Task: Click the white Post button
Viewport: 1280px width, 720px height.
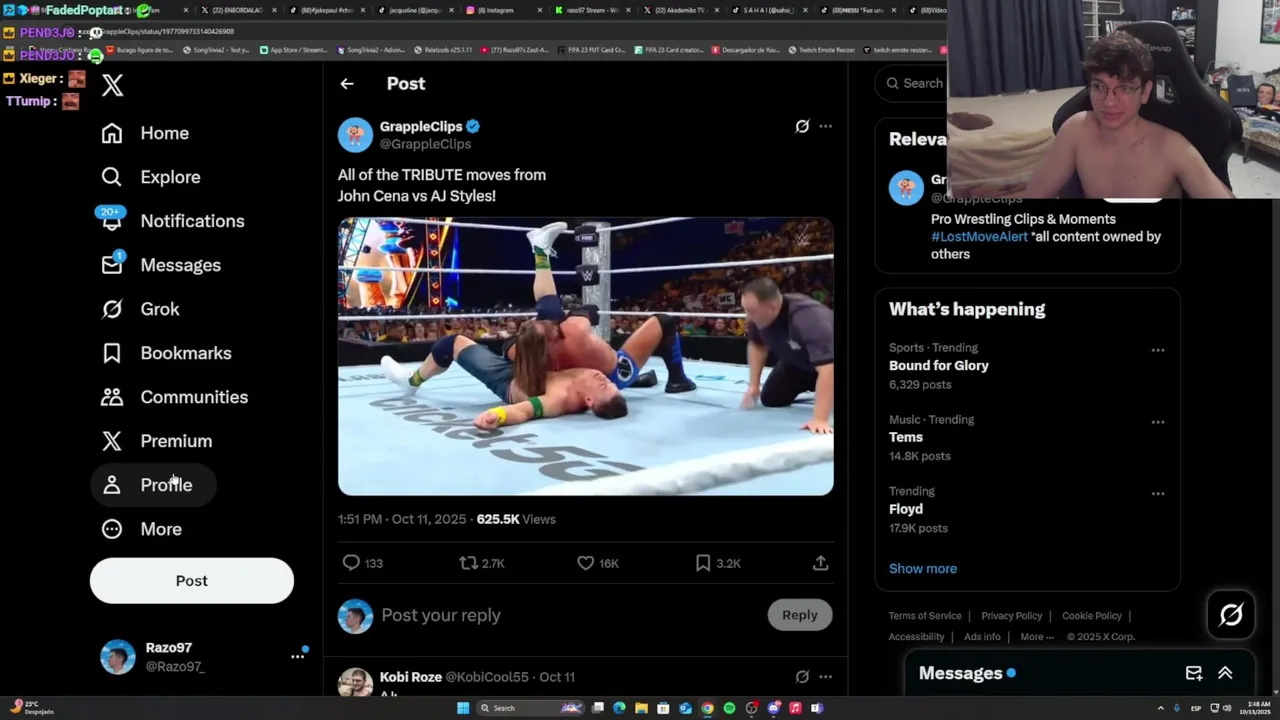Action: (192, 581)
